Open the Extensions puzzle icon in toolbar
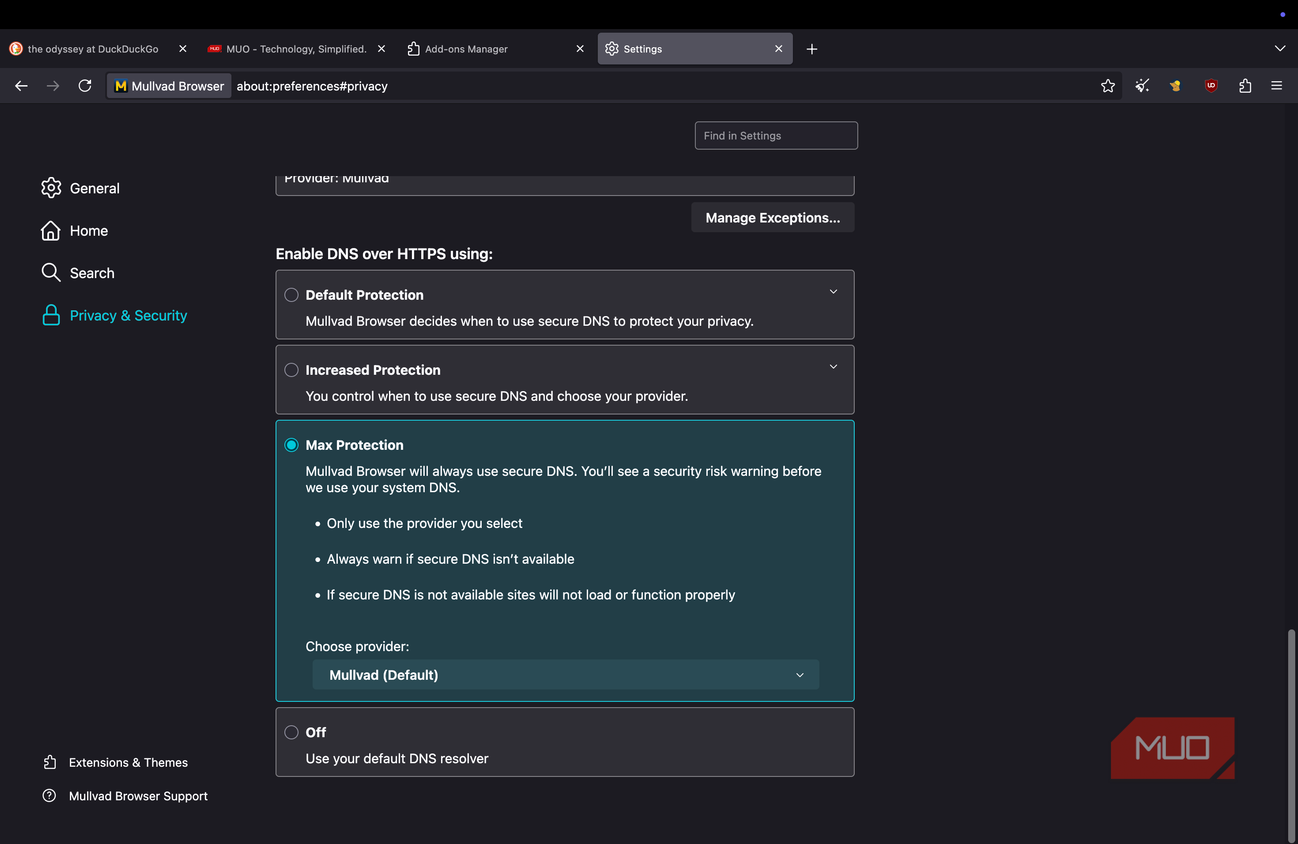 click(1245, 86)
